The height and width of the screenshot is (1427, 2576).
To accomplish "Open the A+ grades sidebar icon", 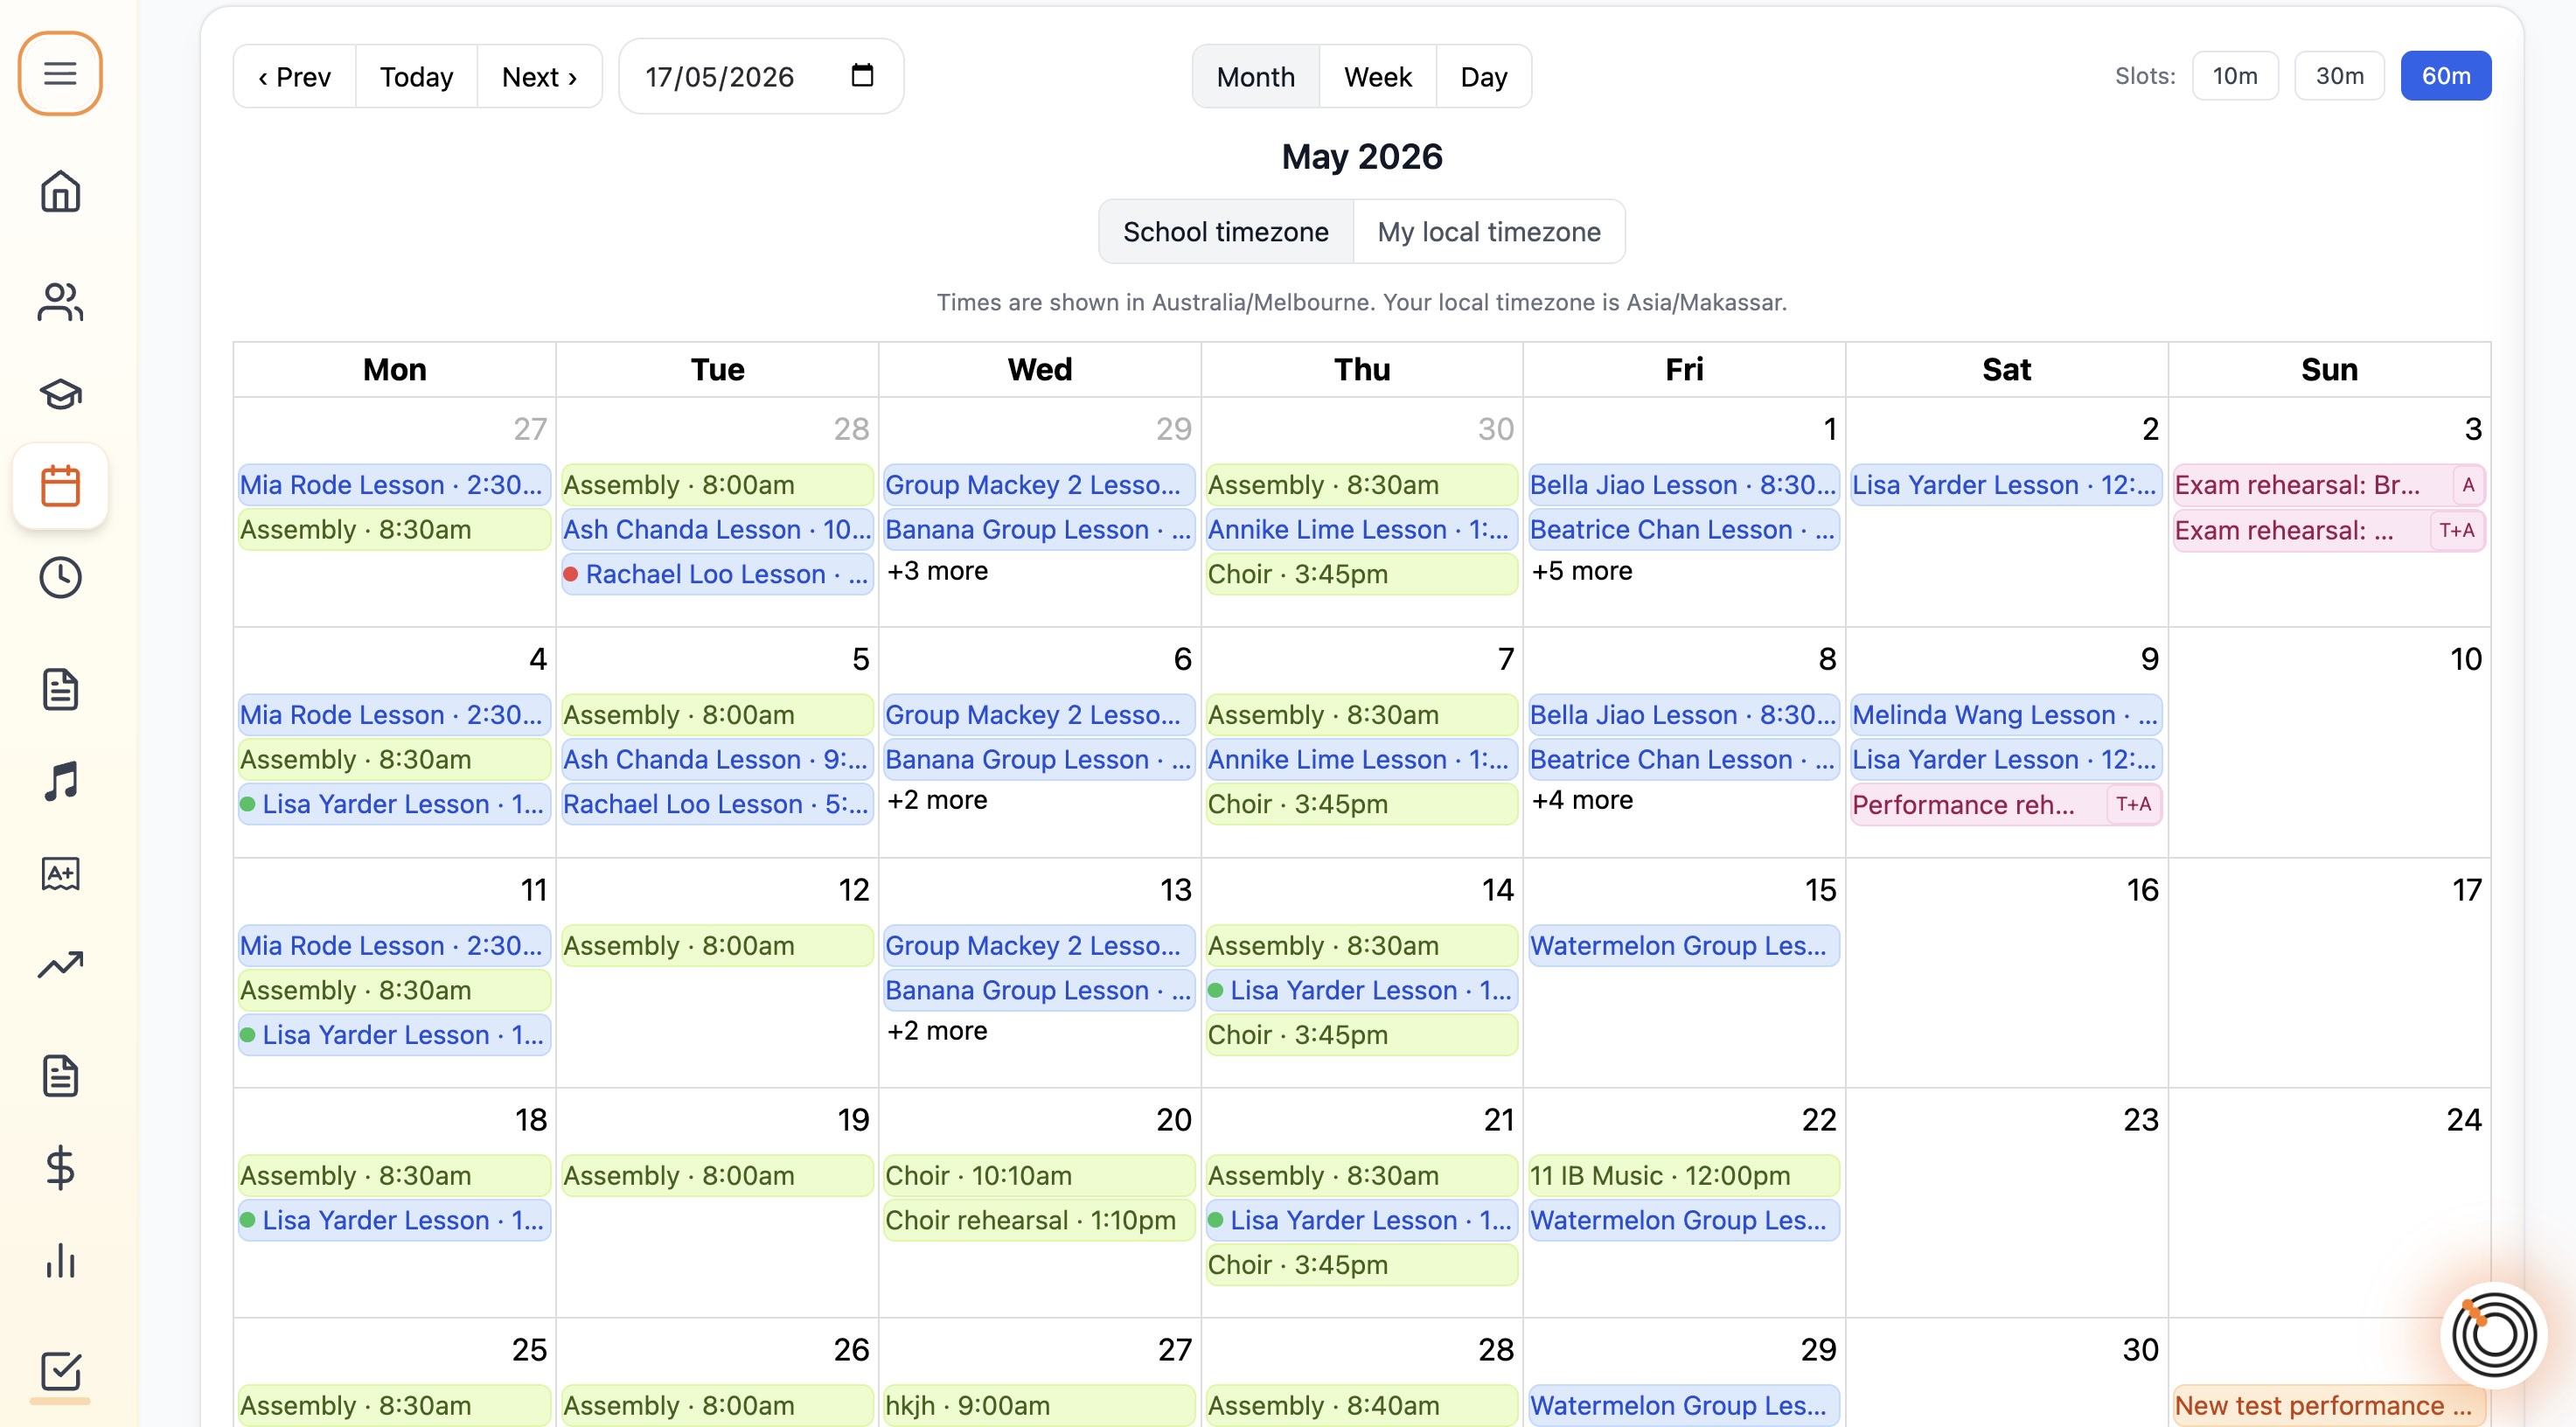I will (60, 873).
